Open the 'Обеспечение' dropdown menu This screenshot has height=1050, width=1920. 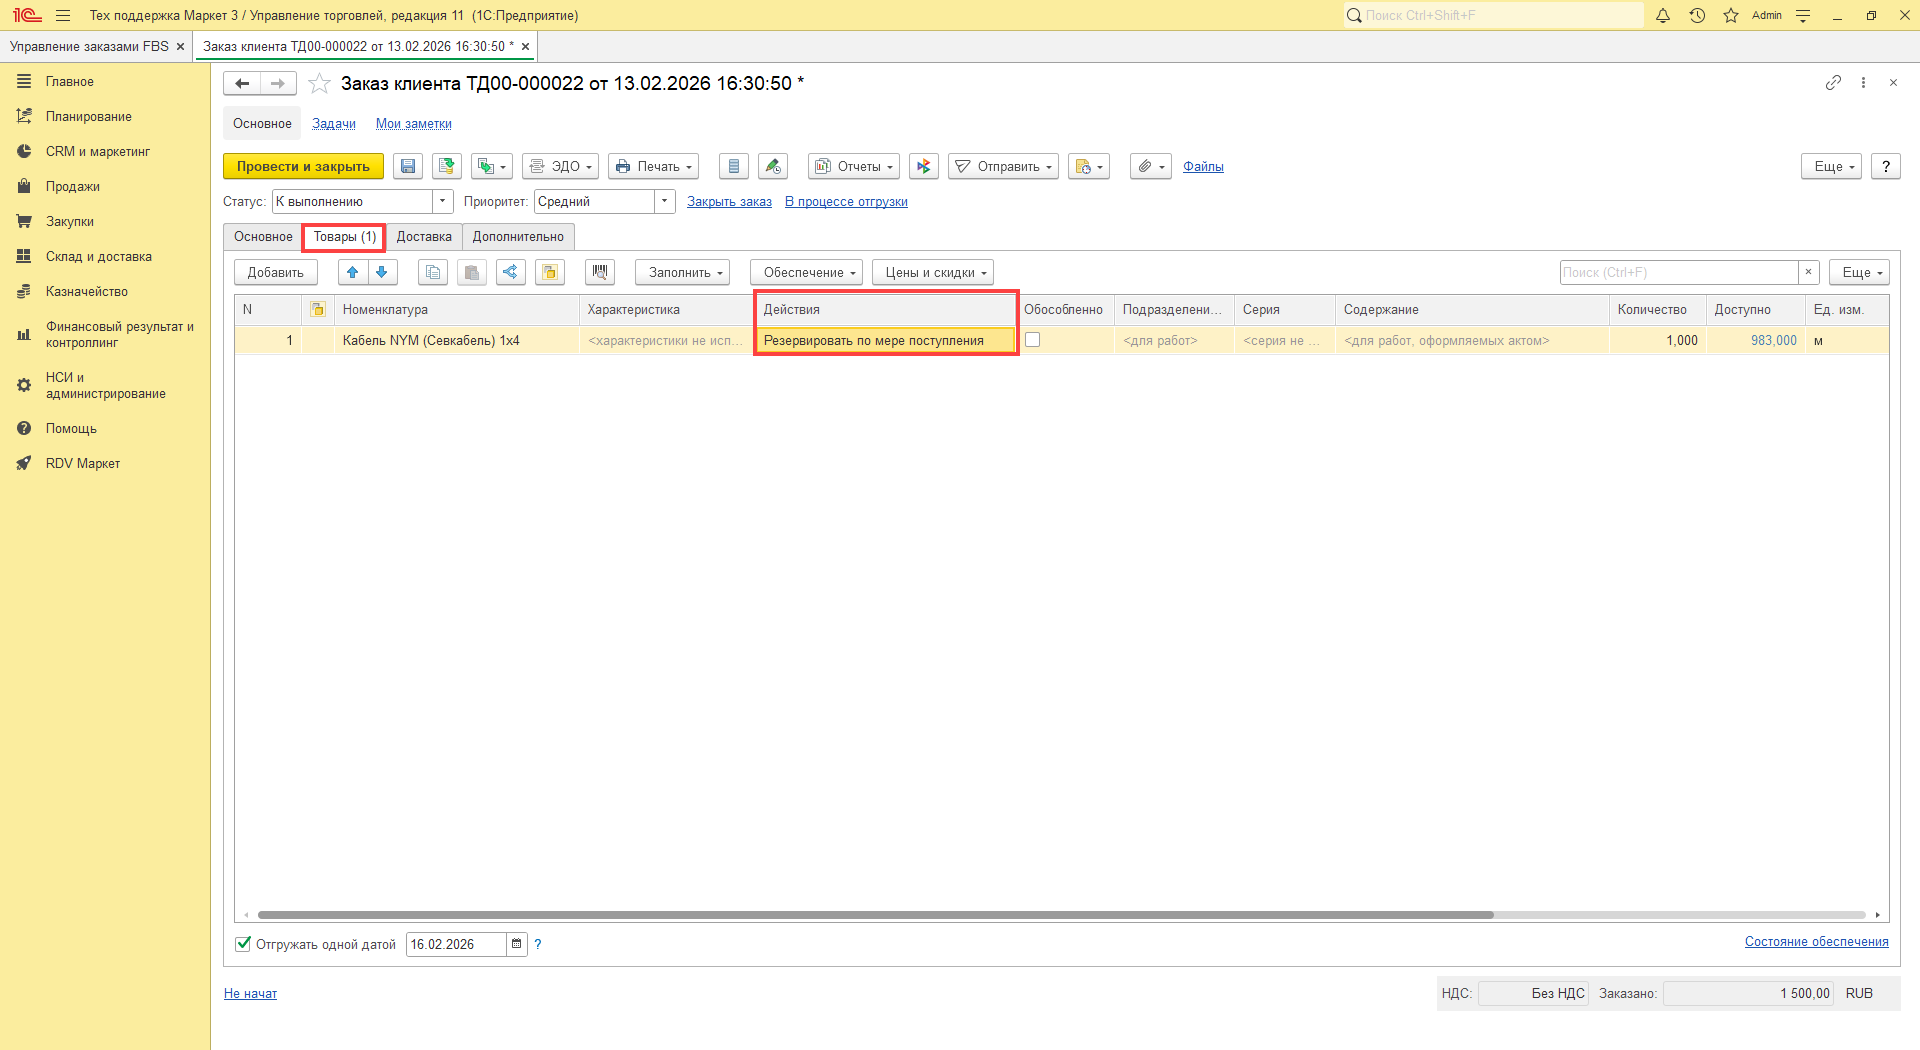[806, 272]
